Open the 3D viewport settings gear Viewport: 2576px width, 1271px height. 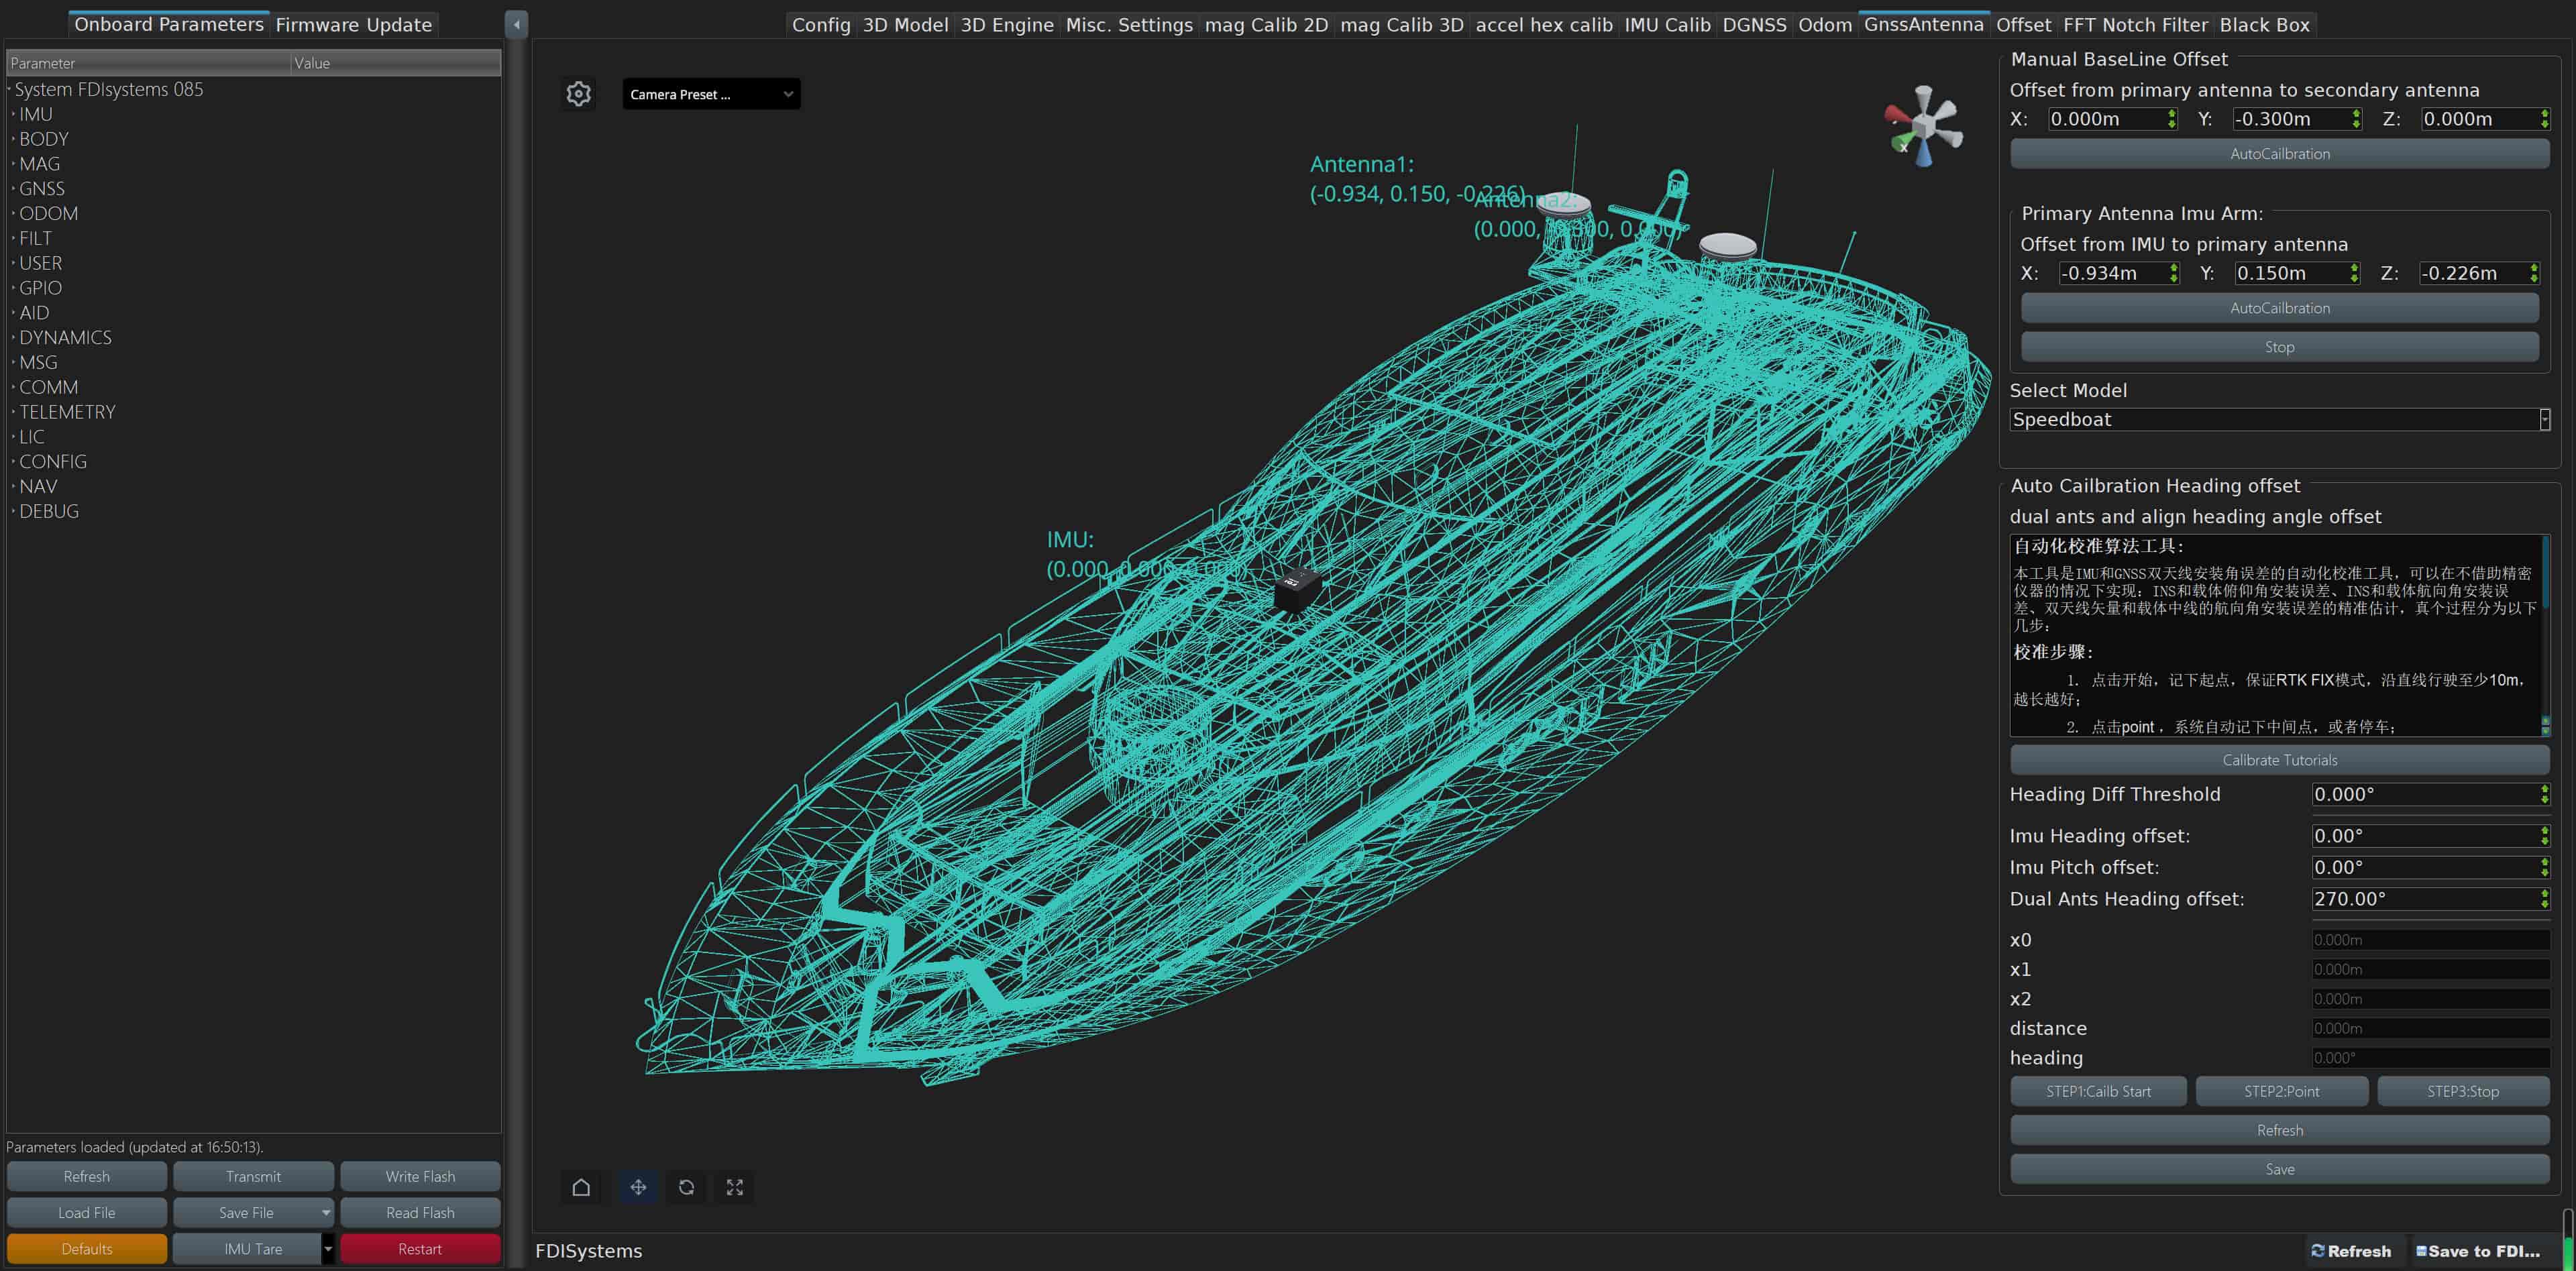point(578,94)
